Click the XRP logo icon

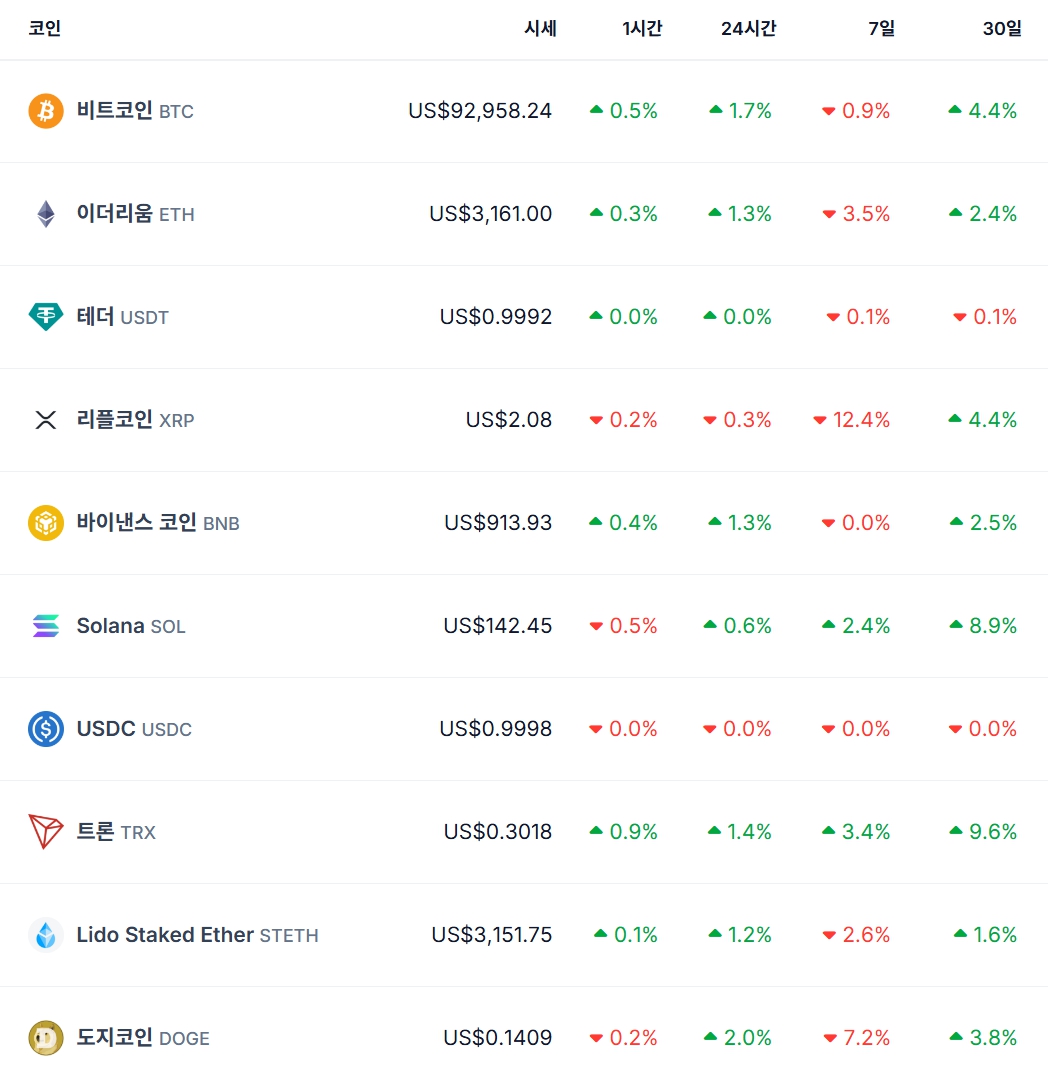click(46, 420)
